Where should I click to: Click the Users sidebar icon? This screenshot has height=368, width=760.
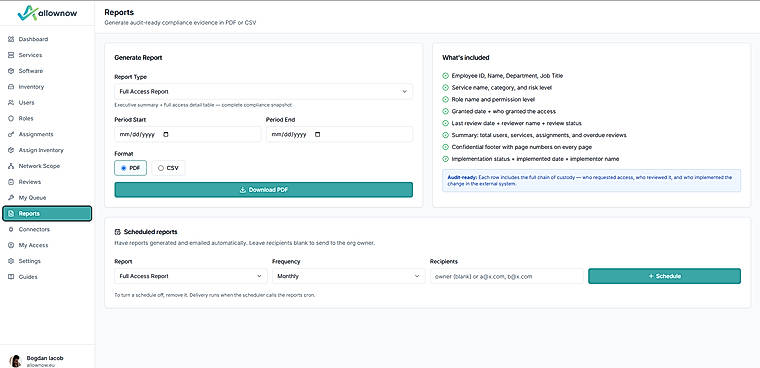(x=11, y=103)
